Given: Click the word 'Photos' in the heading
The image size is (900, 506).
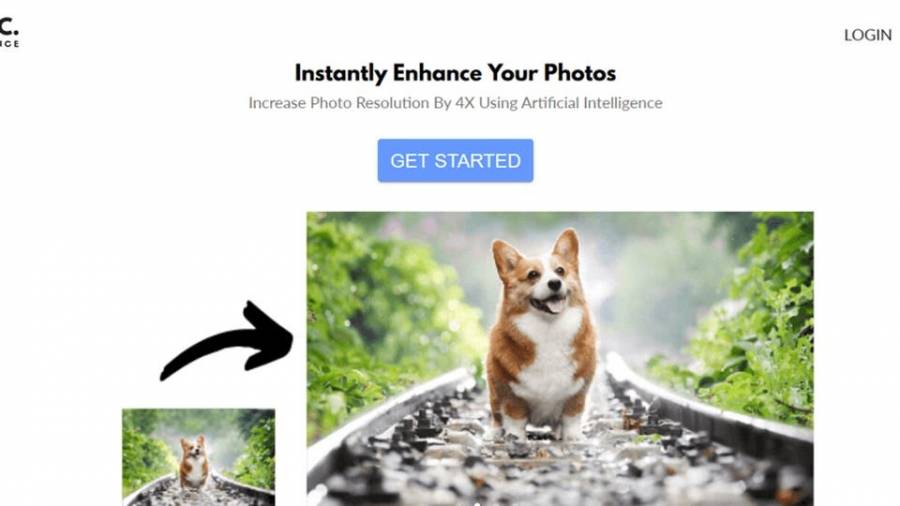Looking at the screenshot, I should [580, 73].
